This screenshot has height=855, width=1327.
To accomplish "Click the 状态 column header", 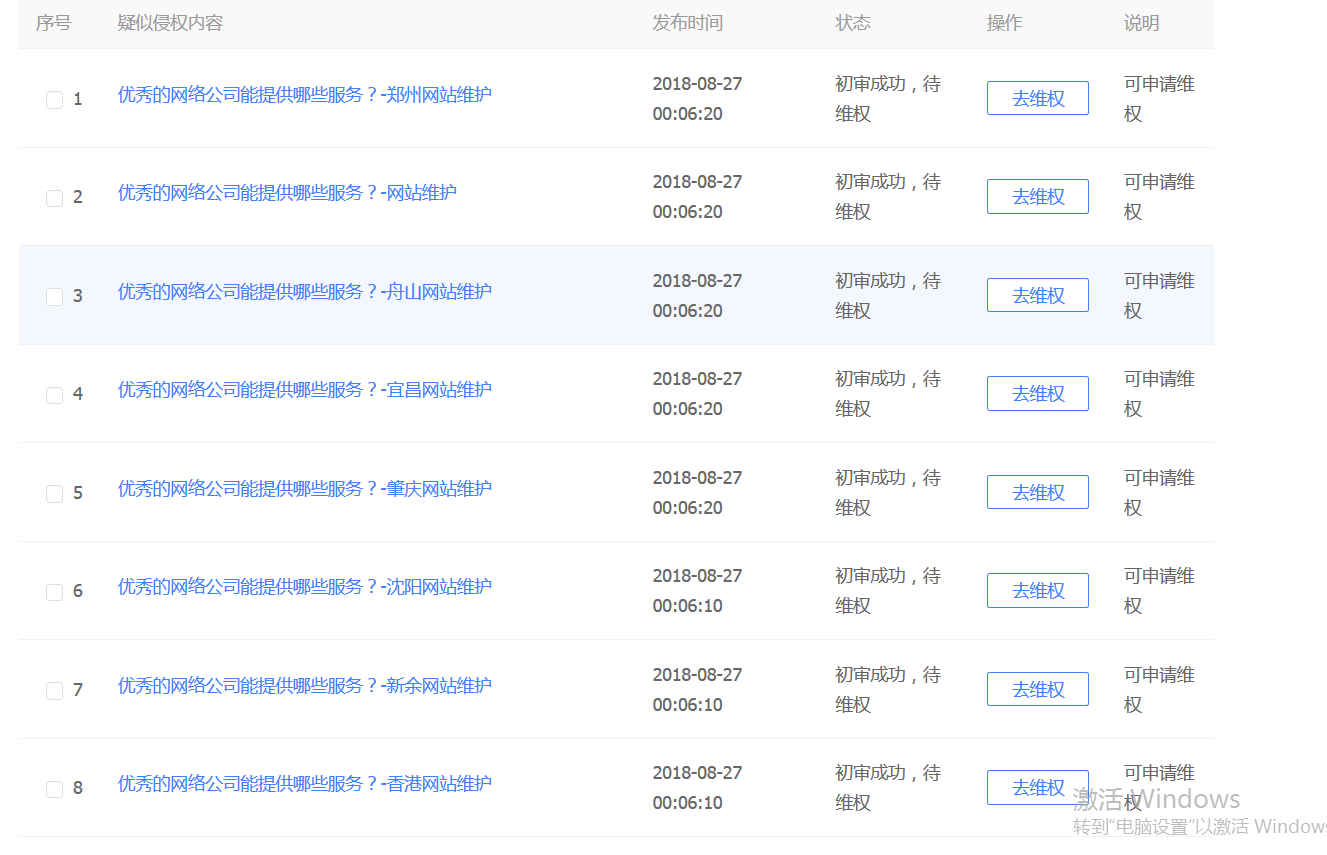I will [x=853, y=23].
